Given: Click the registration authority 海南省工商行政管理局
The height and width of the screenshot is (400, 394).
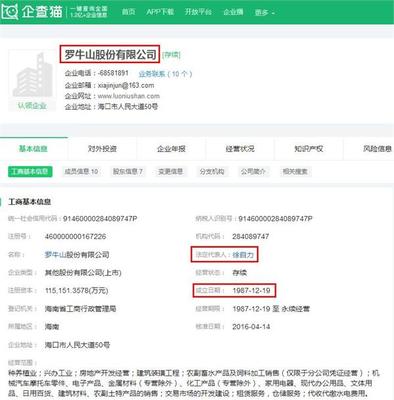Looking at the screenshot, I should pyautogui.click(x=80, y=309).
